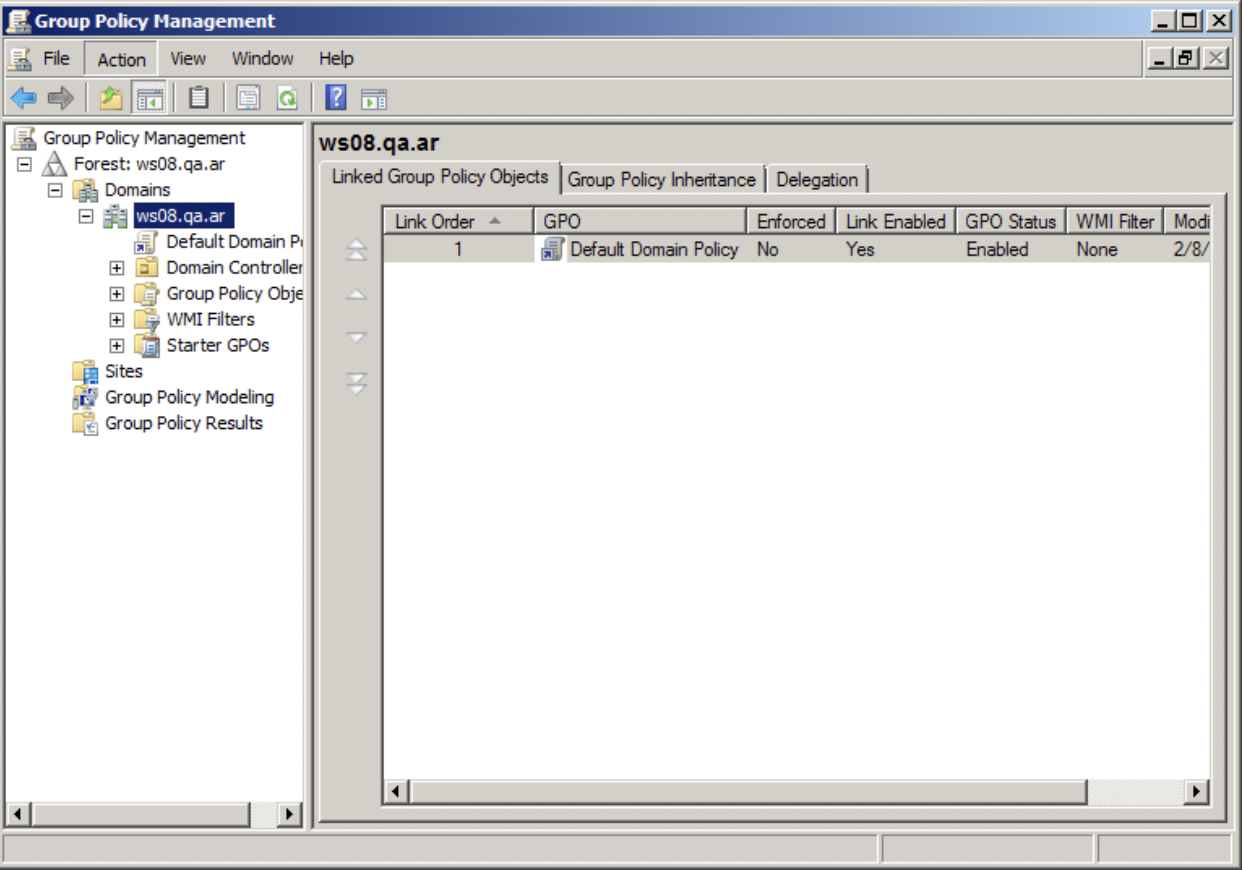Screen dimensions: 1244x870
Task: Switch to Group Policy Inheritance tab
Action: tap(661, 180)
